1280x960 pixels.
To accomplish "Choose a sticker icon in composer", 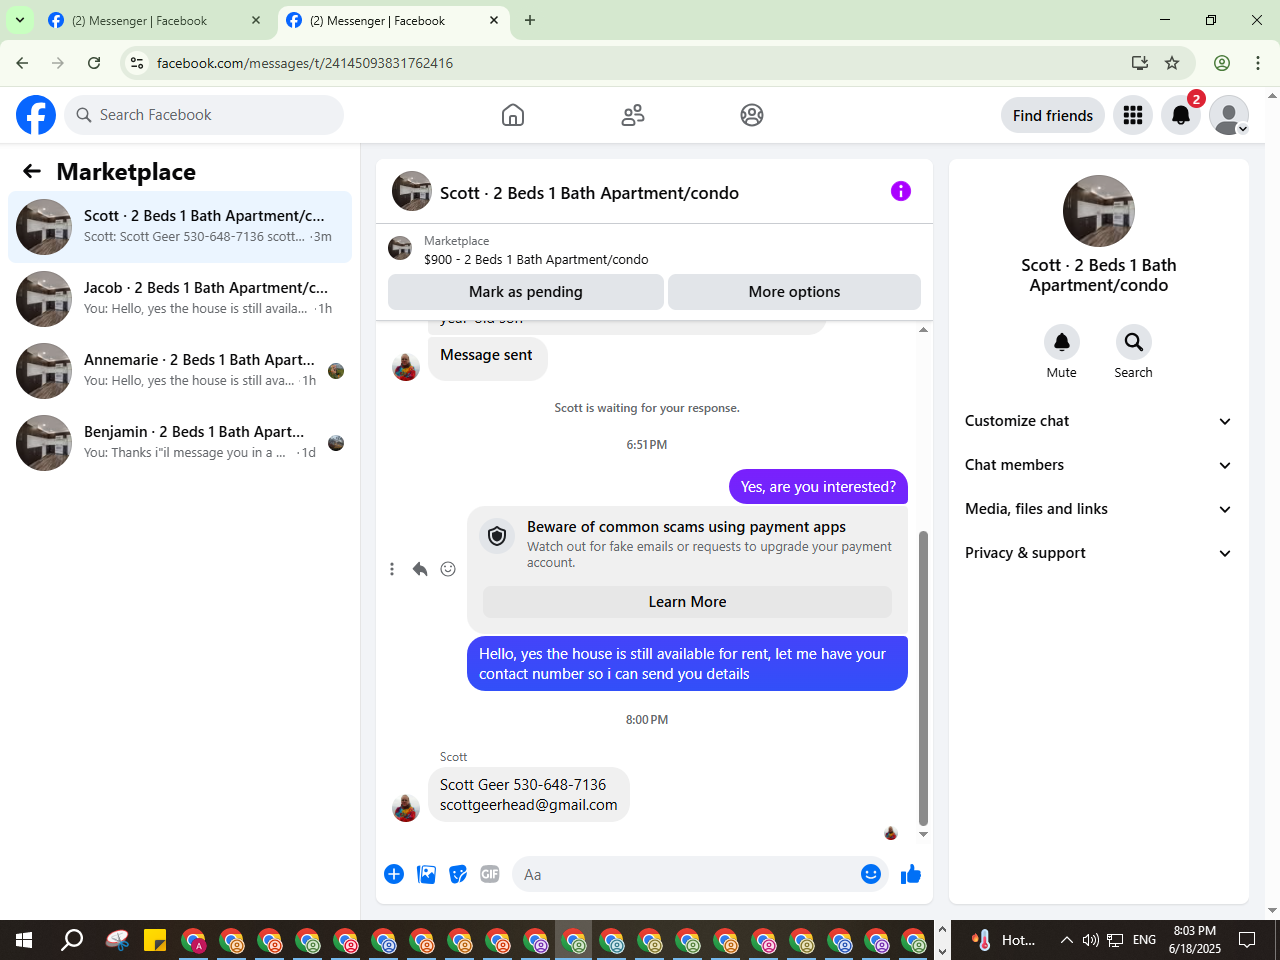I will click(x=458, y=874).
